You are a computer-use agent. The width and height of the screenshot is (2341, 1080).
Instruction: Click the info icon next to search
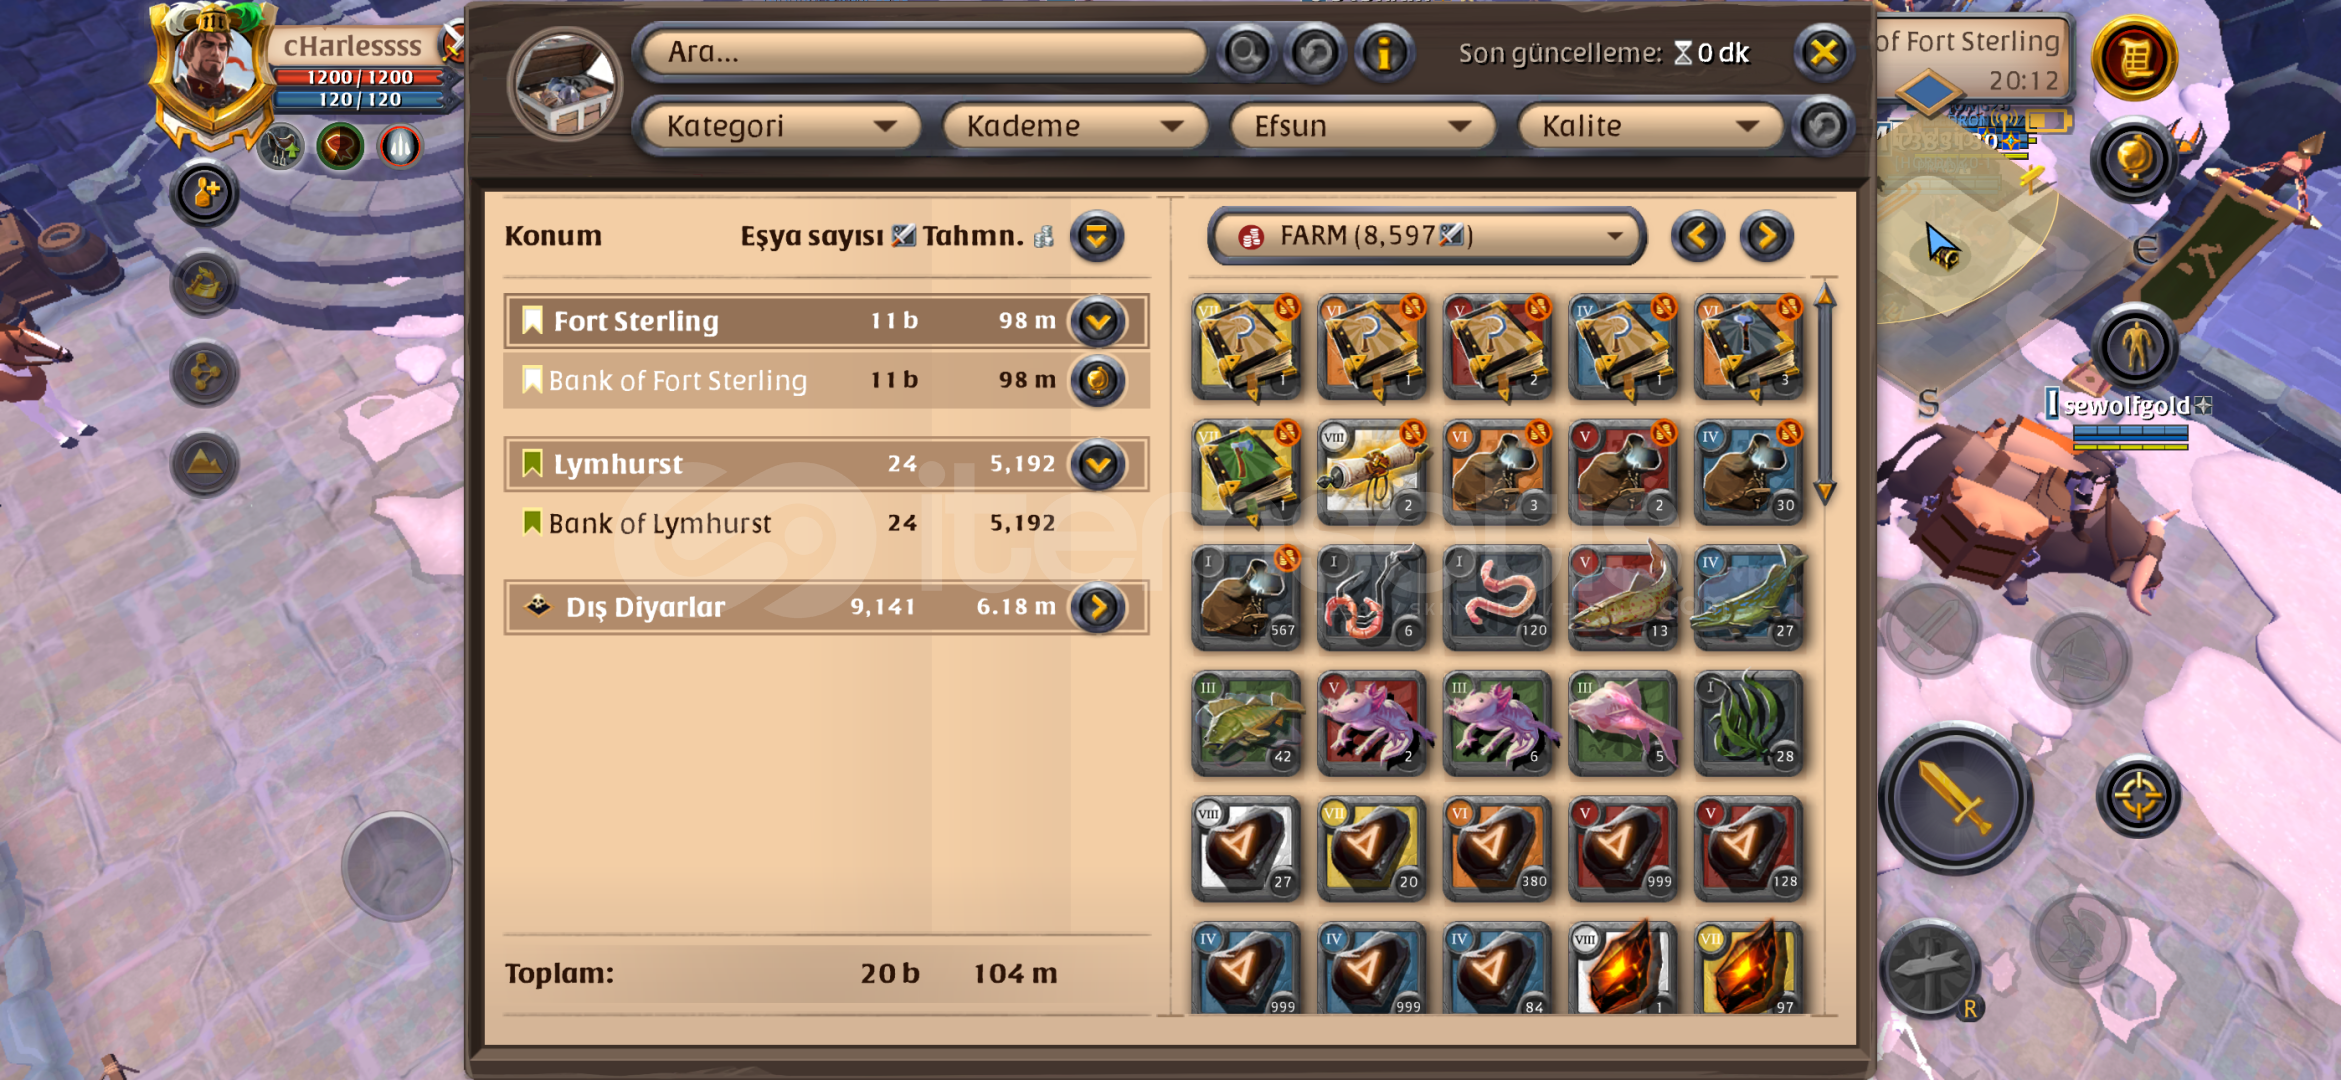point(1384,52)
